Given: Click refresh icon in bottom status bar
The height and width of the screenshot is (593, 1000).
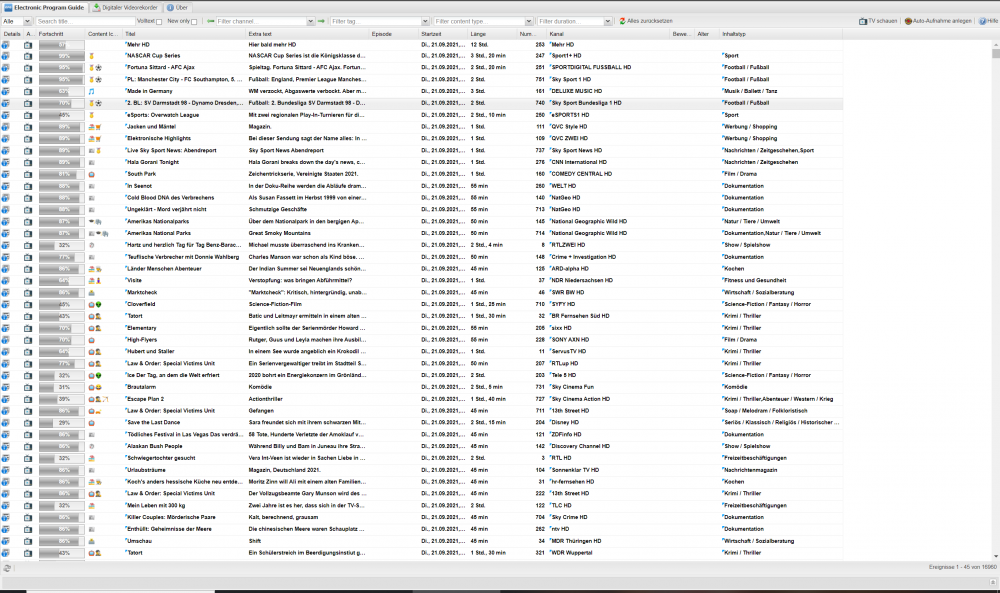Looking at the screenshot, I should pos(7,567).
